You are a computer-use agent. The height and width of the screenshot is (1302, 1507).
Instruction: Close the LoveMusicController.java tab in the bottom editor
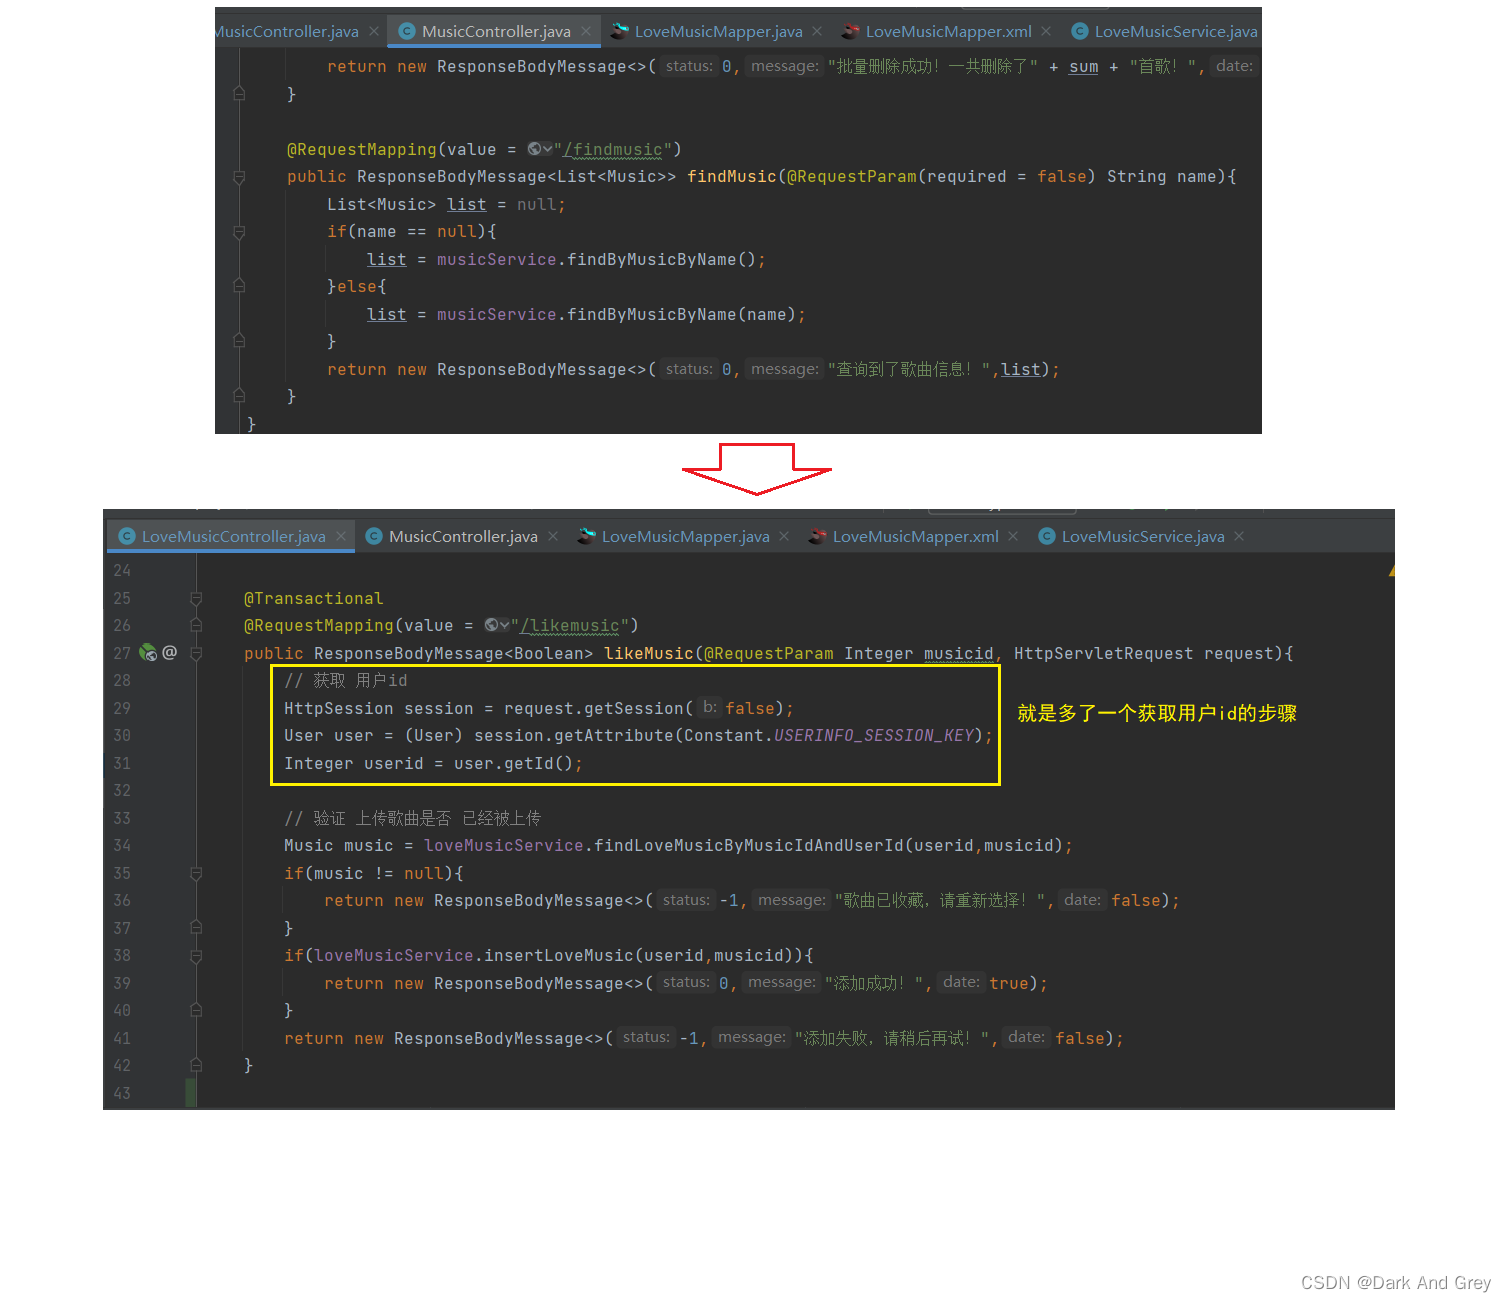pos(341,536)
